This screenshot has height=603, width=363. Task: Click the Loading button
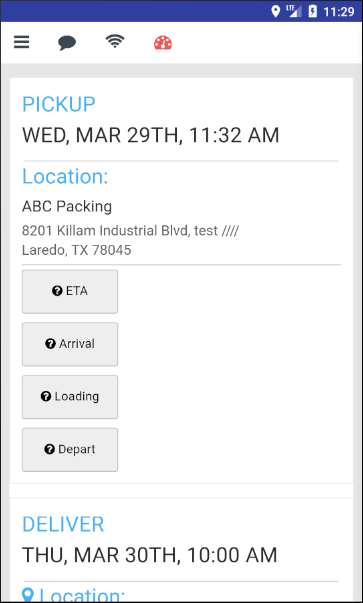click(70, 397)
